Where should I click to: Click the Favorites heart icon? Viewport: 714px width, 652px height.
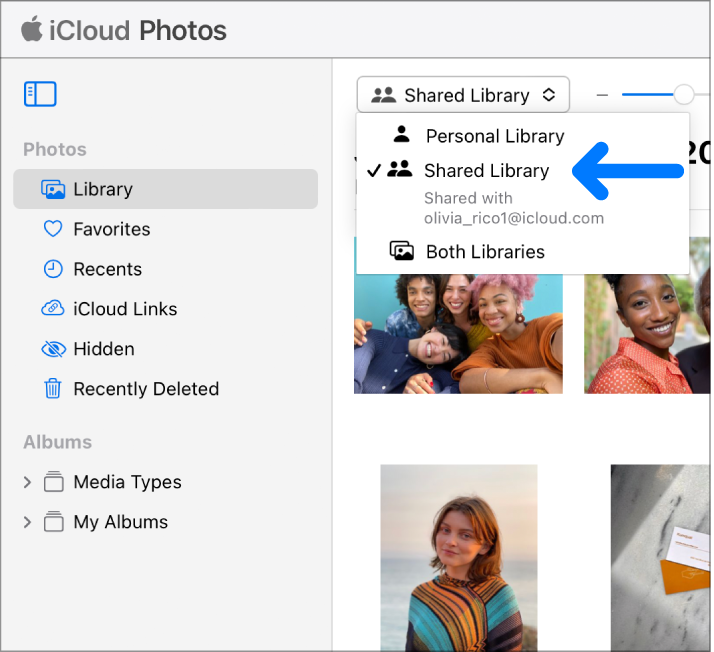tap(53, 229)
